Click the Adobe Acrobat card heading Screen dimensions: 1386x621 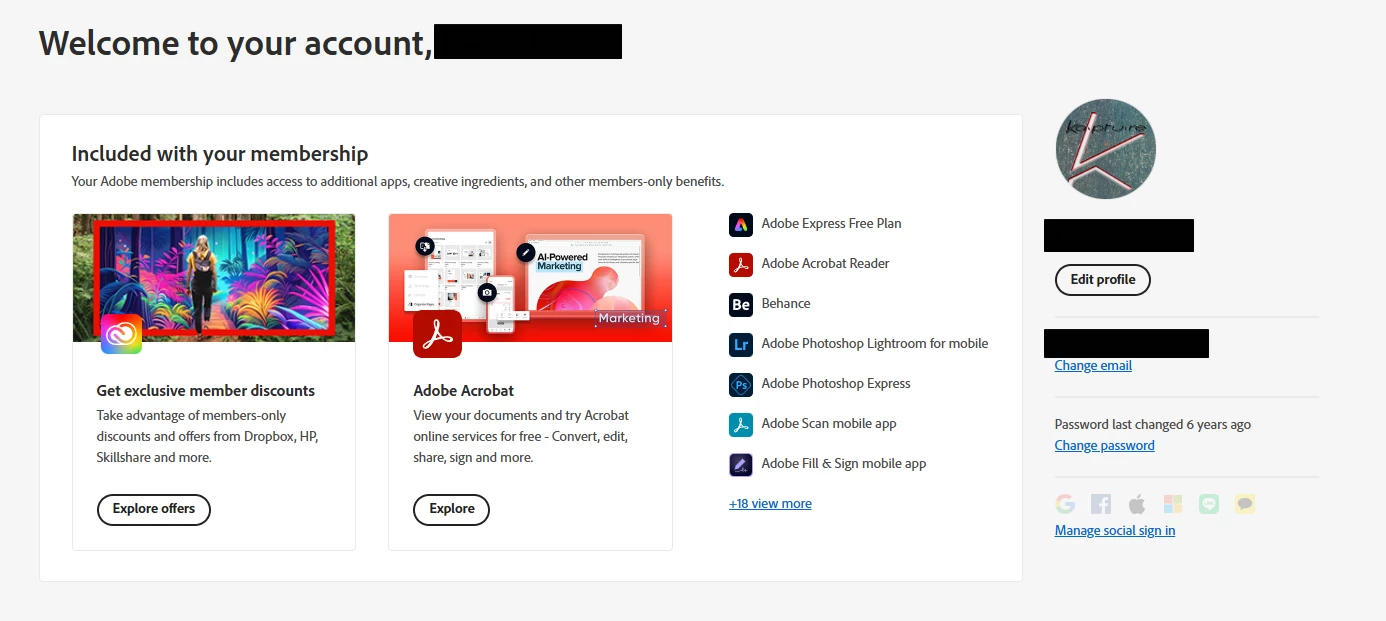pyautogui.click(x=464, y=391)
